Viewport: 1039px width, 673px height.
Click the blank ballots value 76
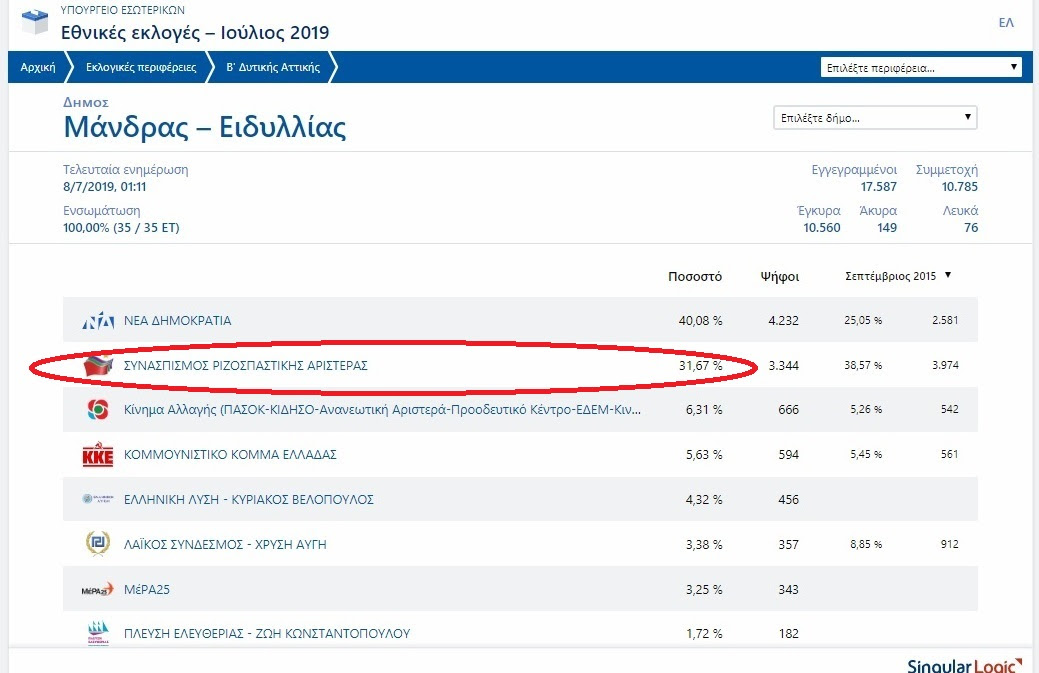click(x=971, y=228)
